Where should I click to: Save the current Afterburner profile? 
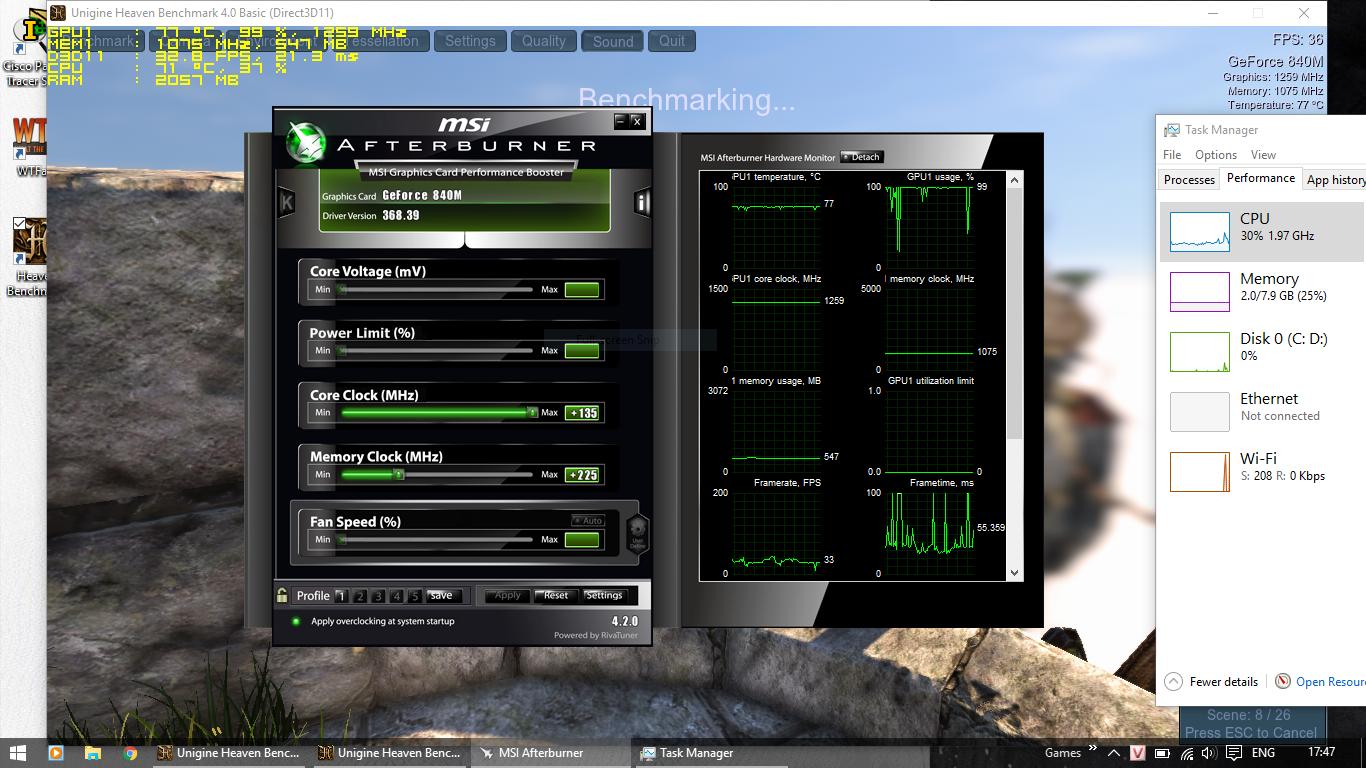[441, 595]
